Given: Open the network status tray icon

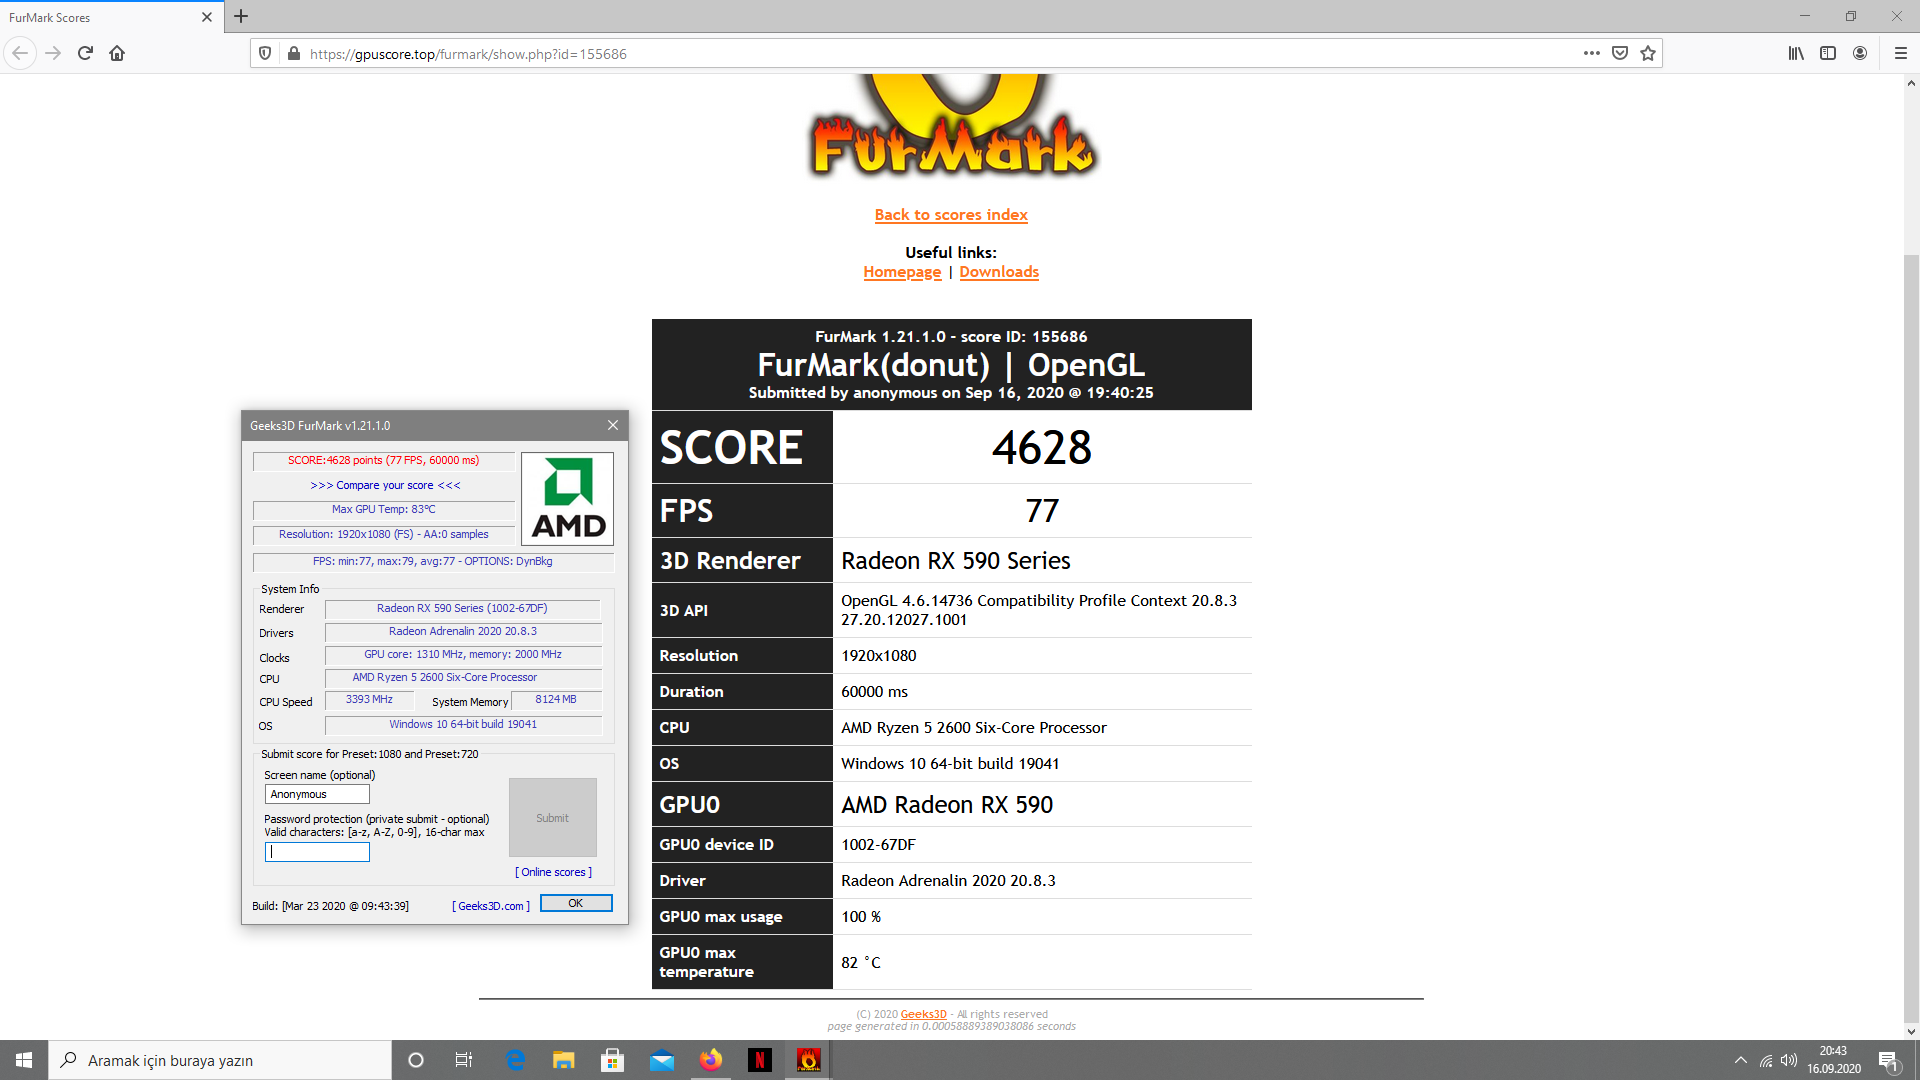Looking at the screenshot, I should [x=1766, y=1060].
